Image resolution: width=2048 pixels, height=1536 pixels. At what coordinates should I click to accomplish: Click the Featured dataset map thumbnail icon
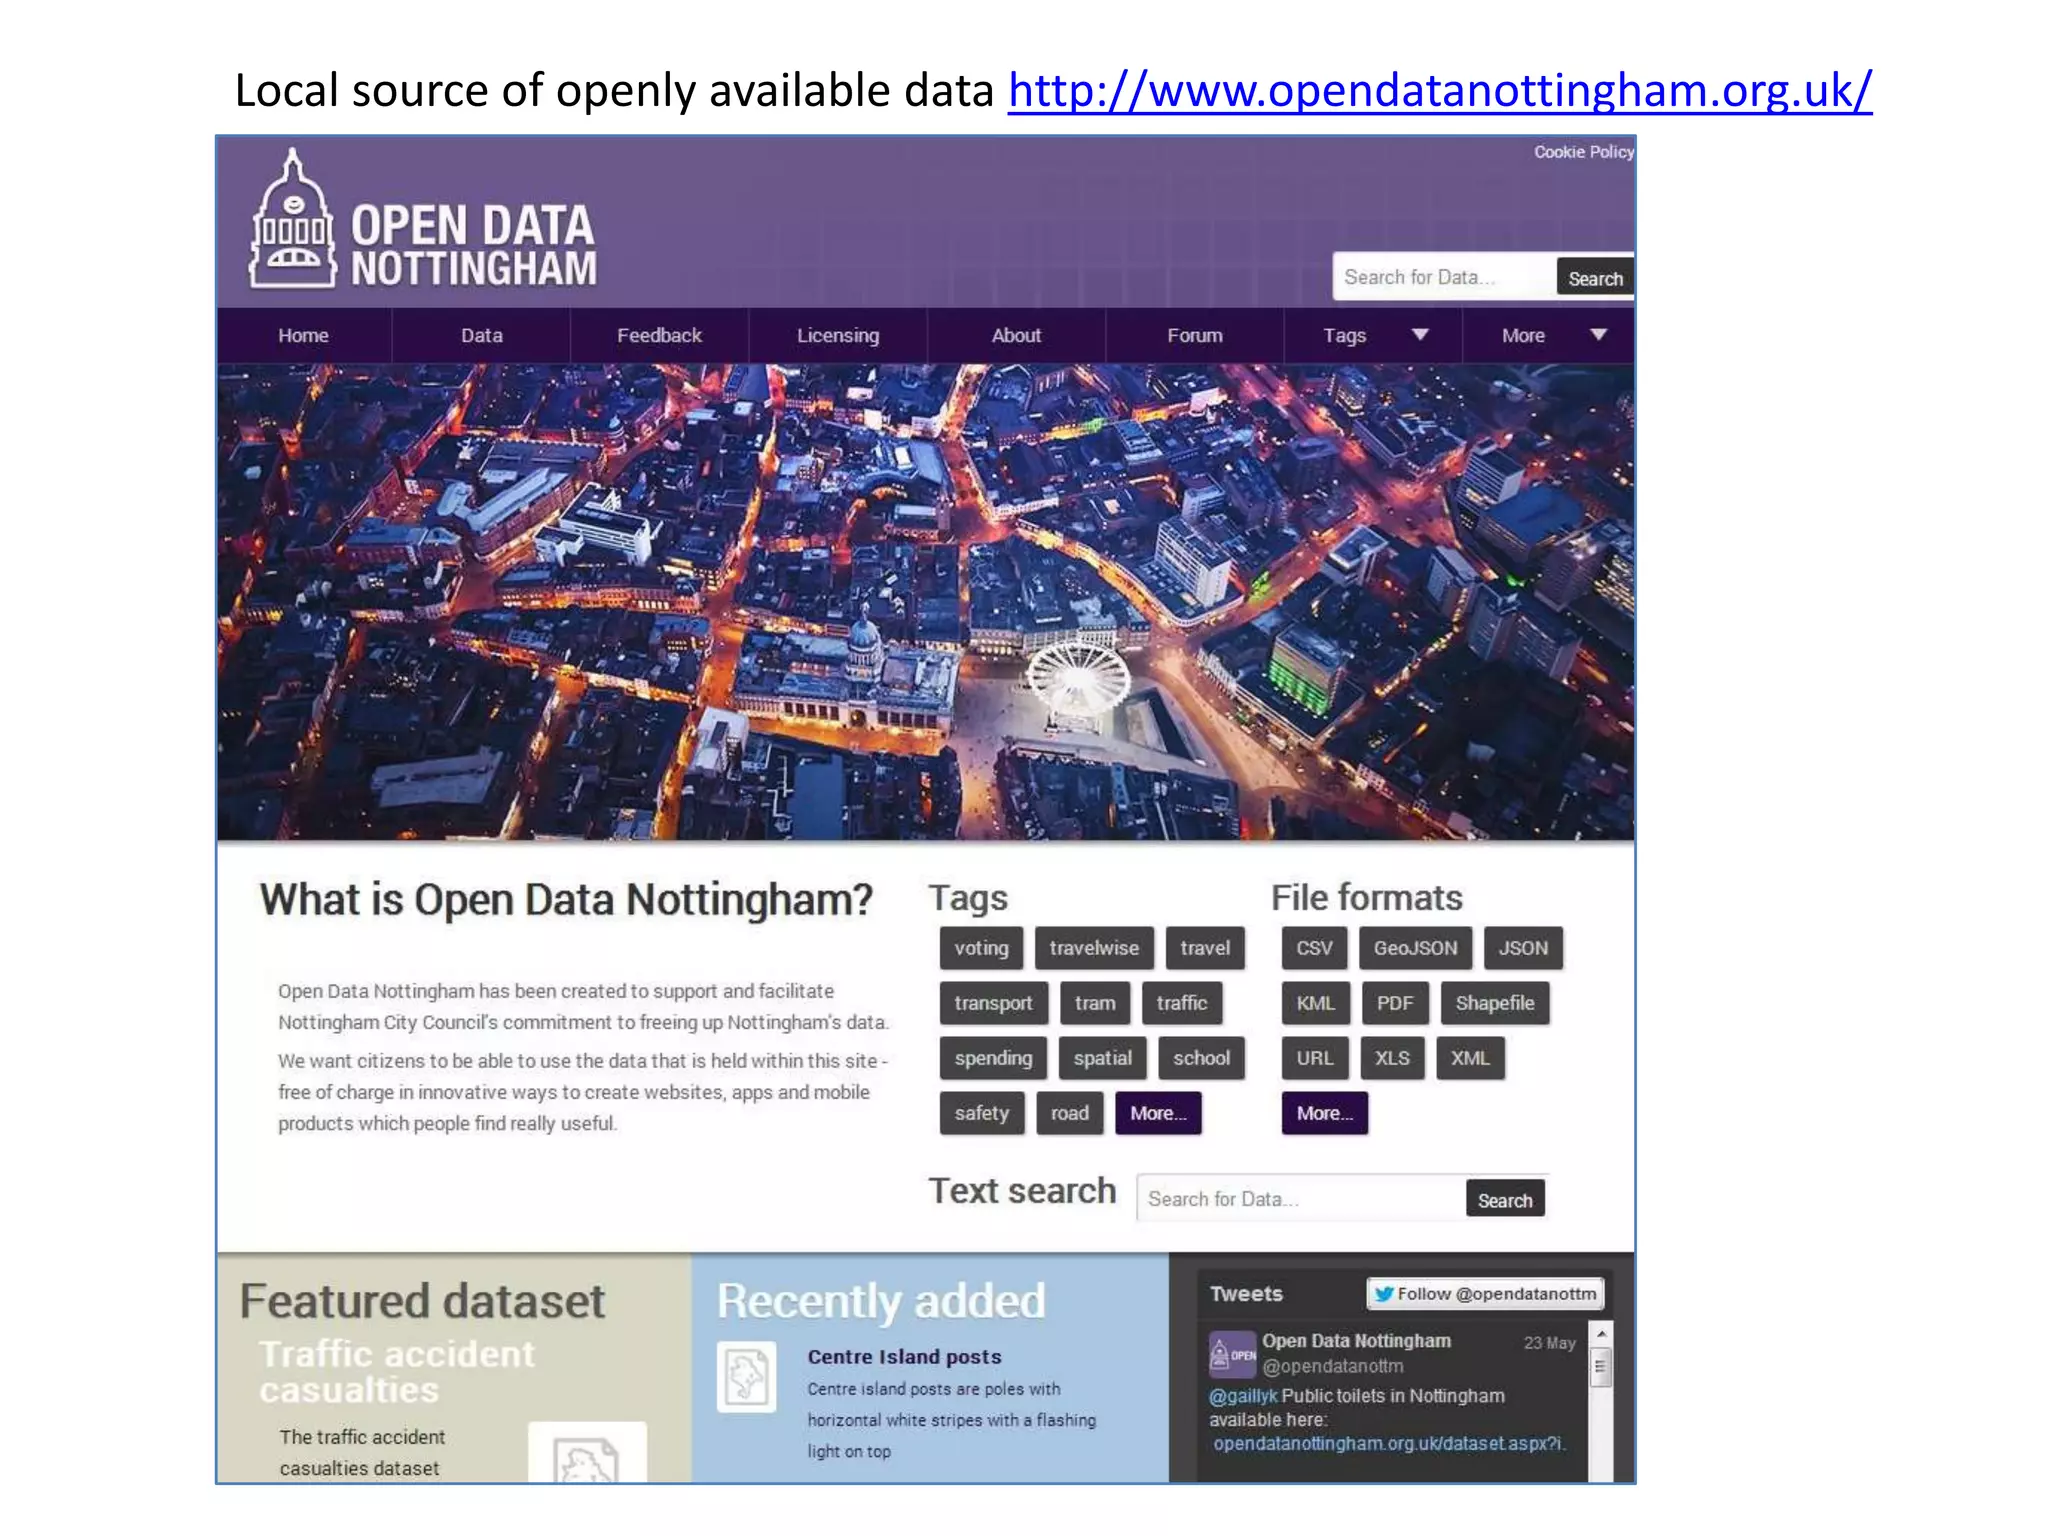(x=587, y=1452)
